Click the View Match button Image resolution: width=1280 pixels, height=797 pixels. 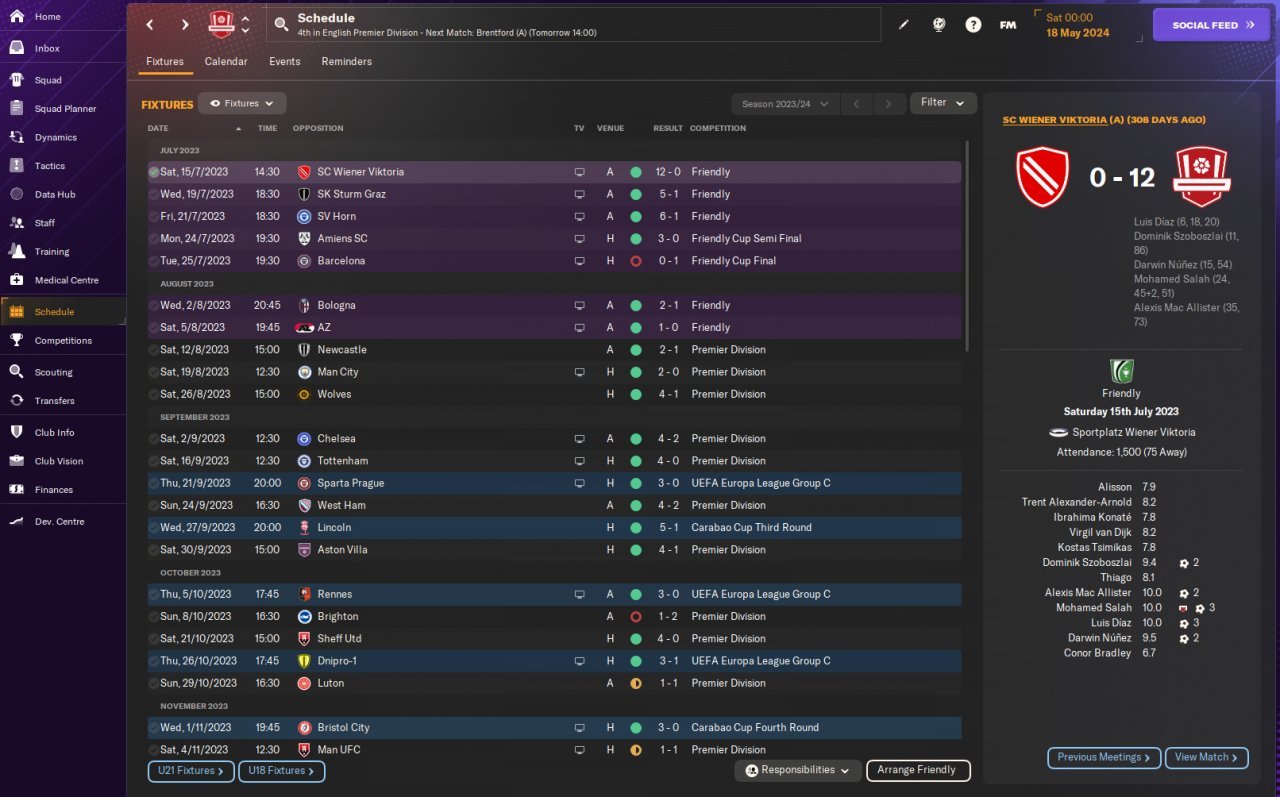tap(1206, 758)
